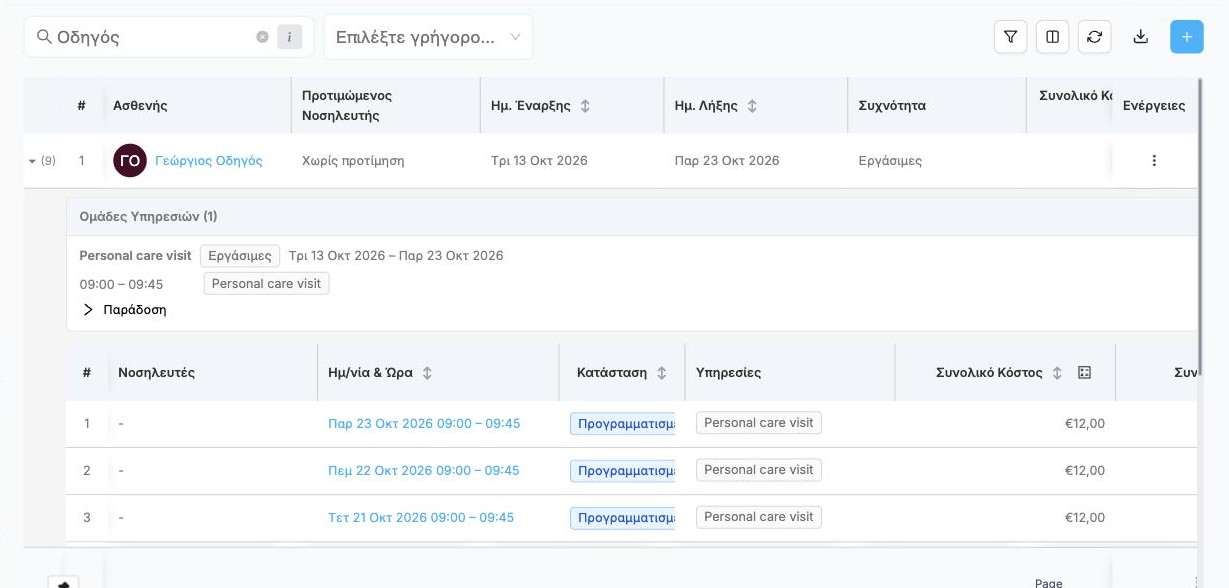Click the calculator icon beside Συνολικό Κόστος
This screenshot has width=1229, height=588.
[1085, 373]
